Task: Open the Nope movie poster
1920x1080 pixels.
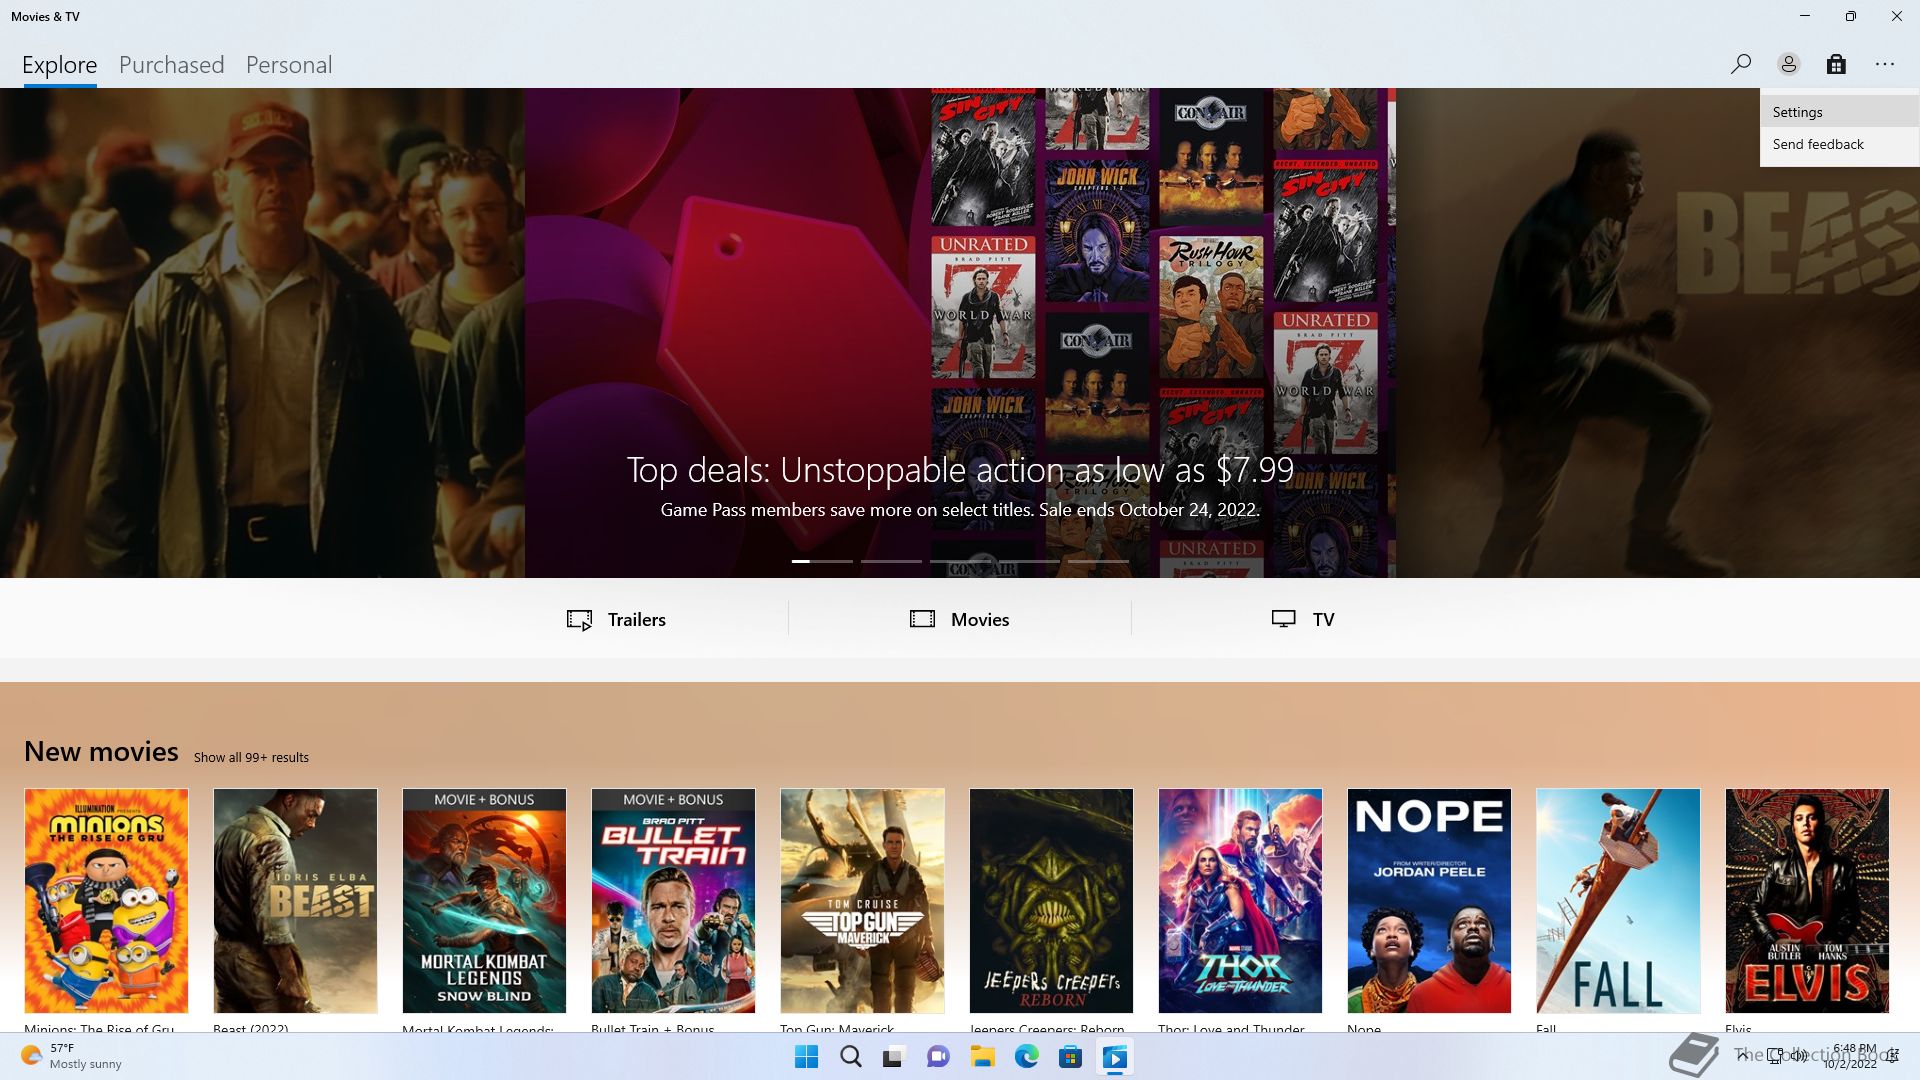Action: 1429,901
